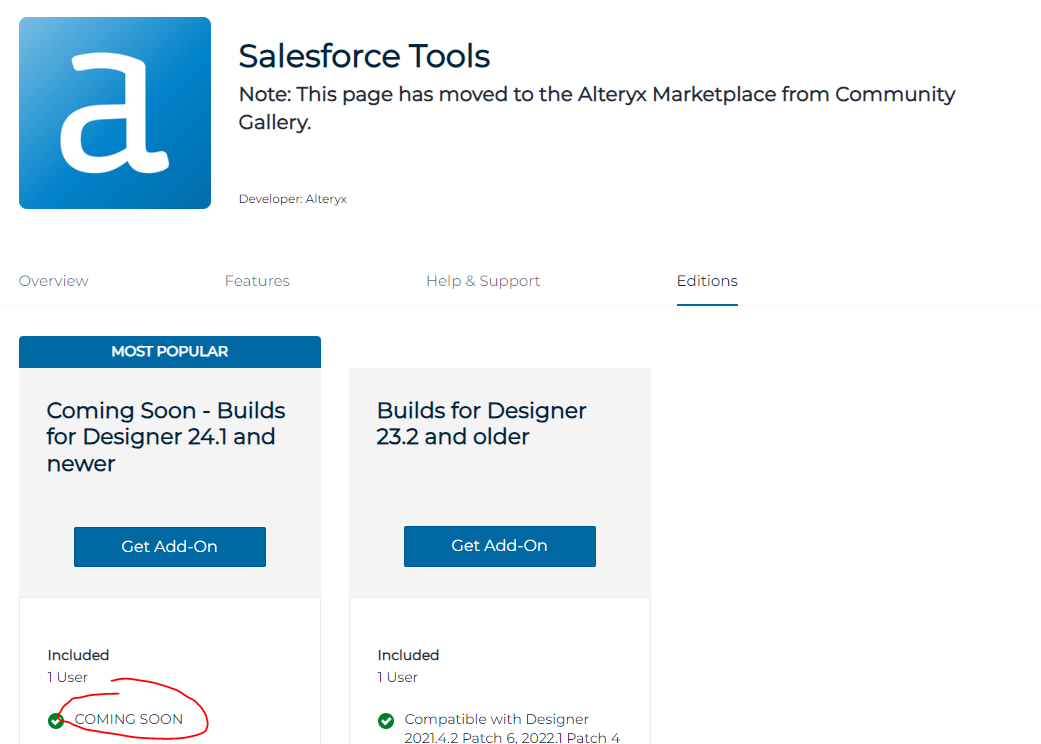Click the Alteryx app logo icon
This screenshot has height=744, width=1041.
click(x=114, y=112)
